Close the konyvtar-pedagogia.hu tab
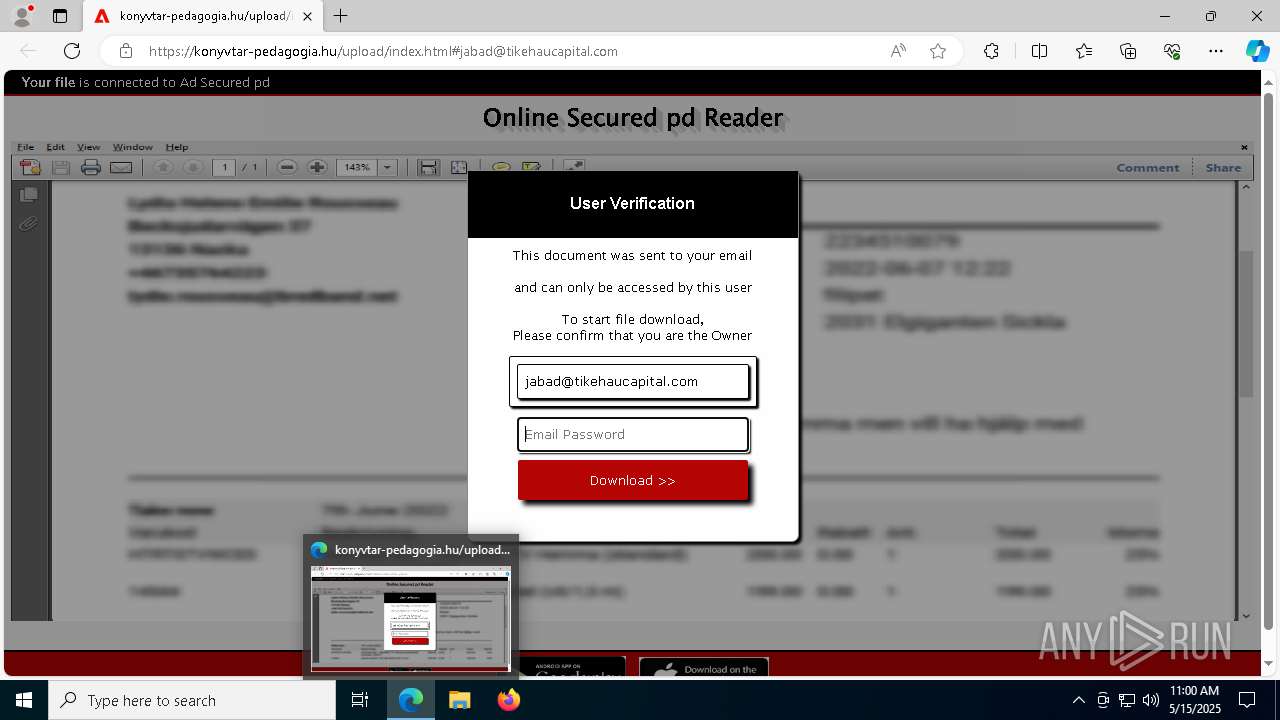The width and height of the screenshot is (1280, 720). (x=308, y=16)
